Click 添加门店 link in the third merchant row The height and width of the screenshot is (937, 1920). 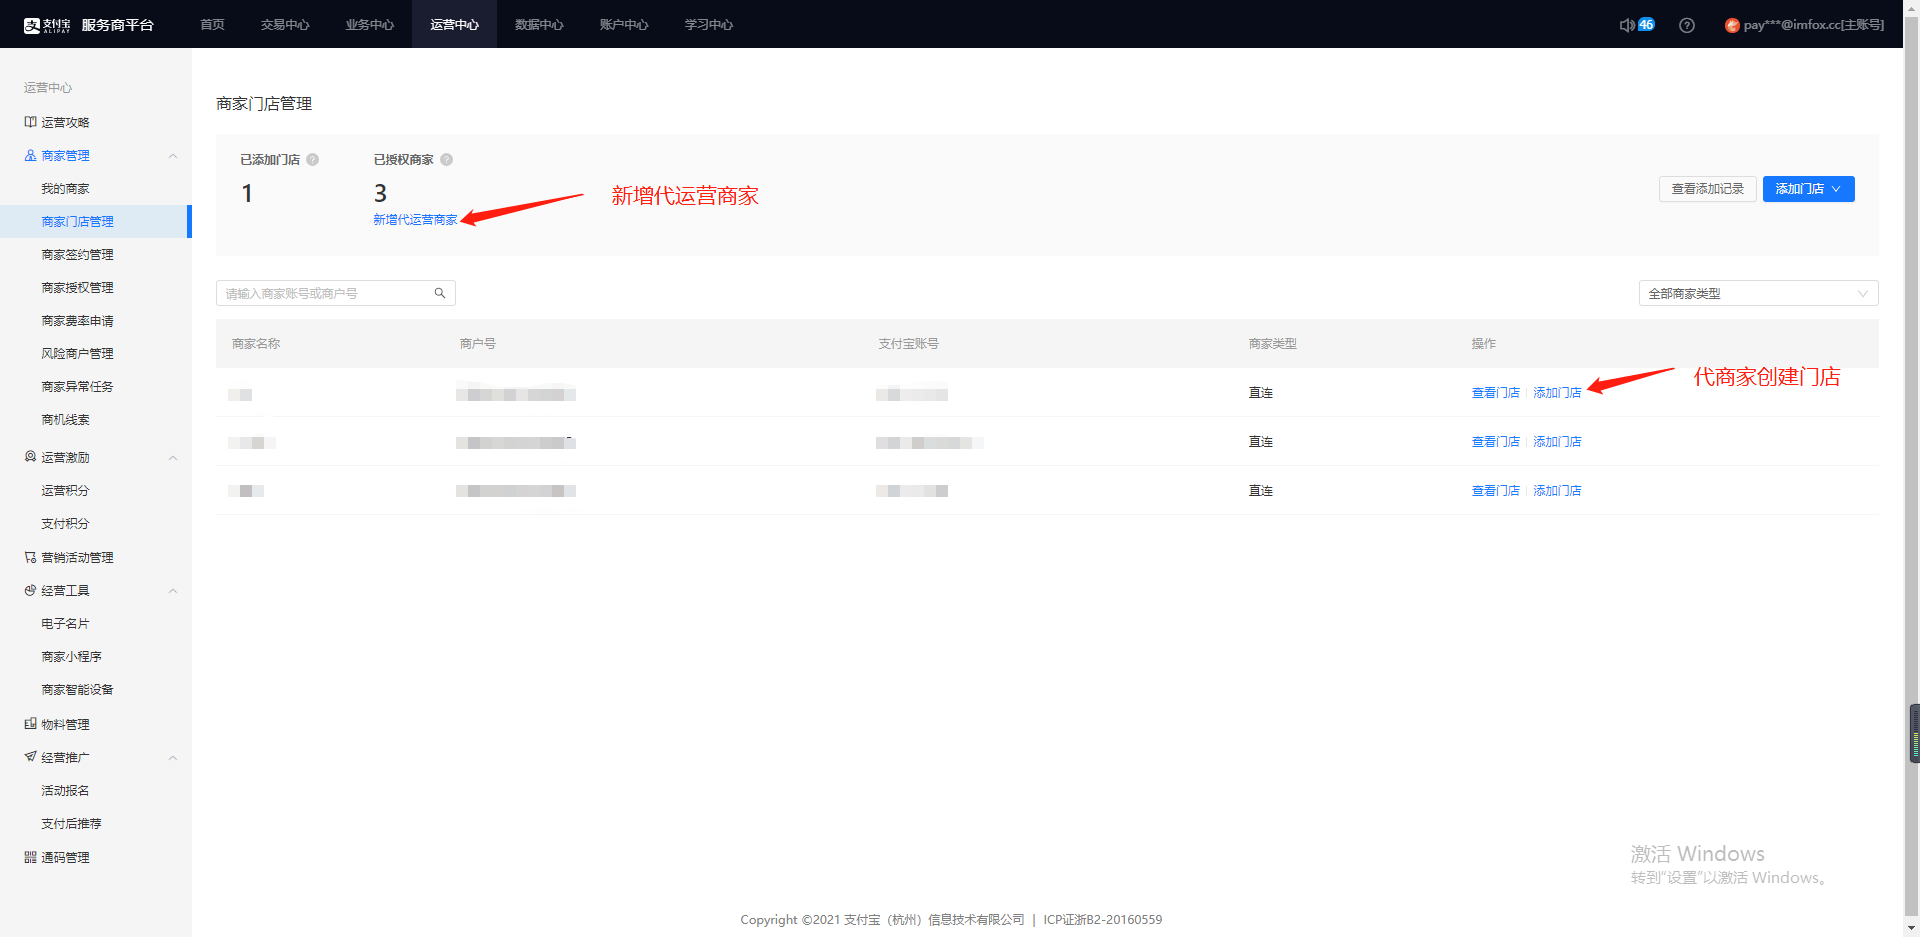point(1557,491)
